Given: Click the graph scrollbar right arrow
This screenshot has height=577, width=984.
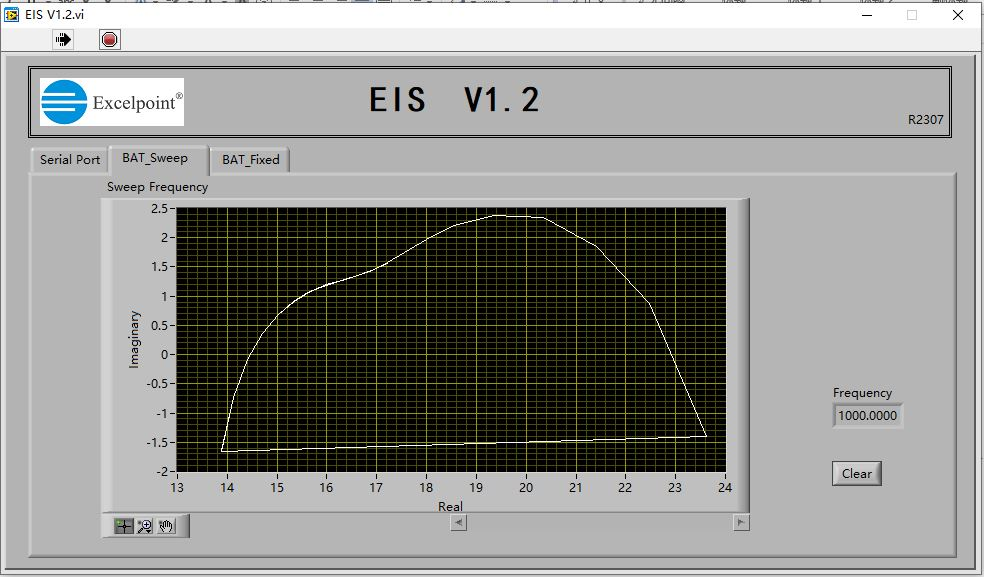Looking at the screenshot, I should (x=740, y=522).
